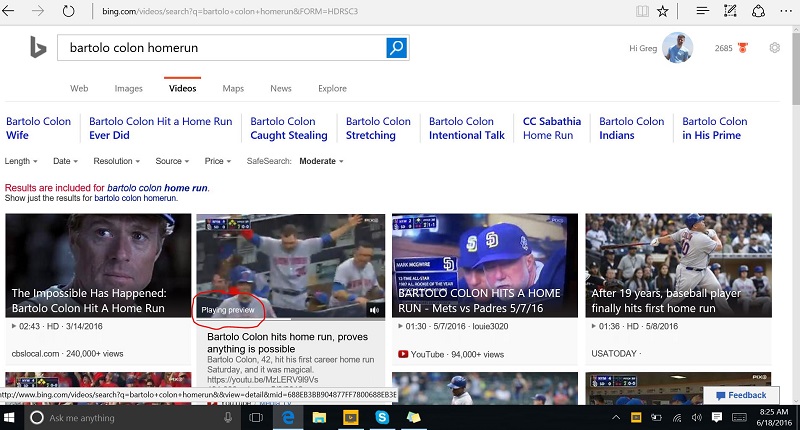800x430 pixels.
Task: Show just results for bartolo colon homerun
Action: (x=135, y=198)
